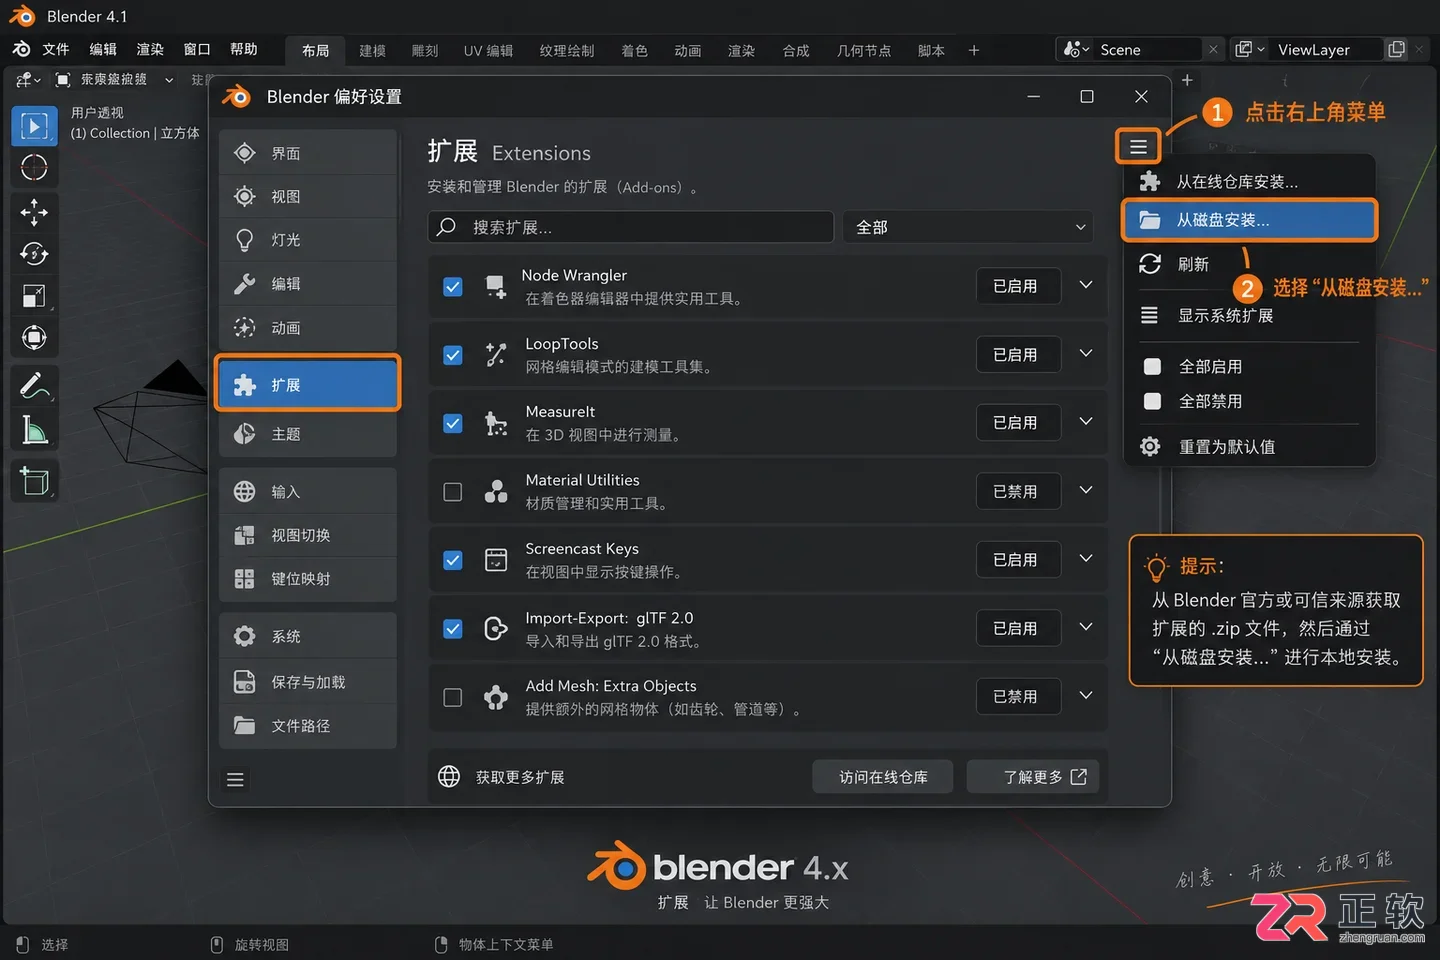The height and width of the screenshot is (960, 1440).
Task: Enable the Material Utilities checkbox
Action: 453,492
